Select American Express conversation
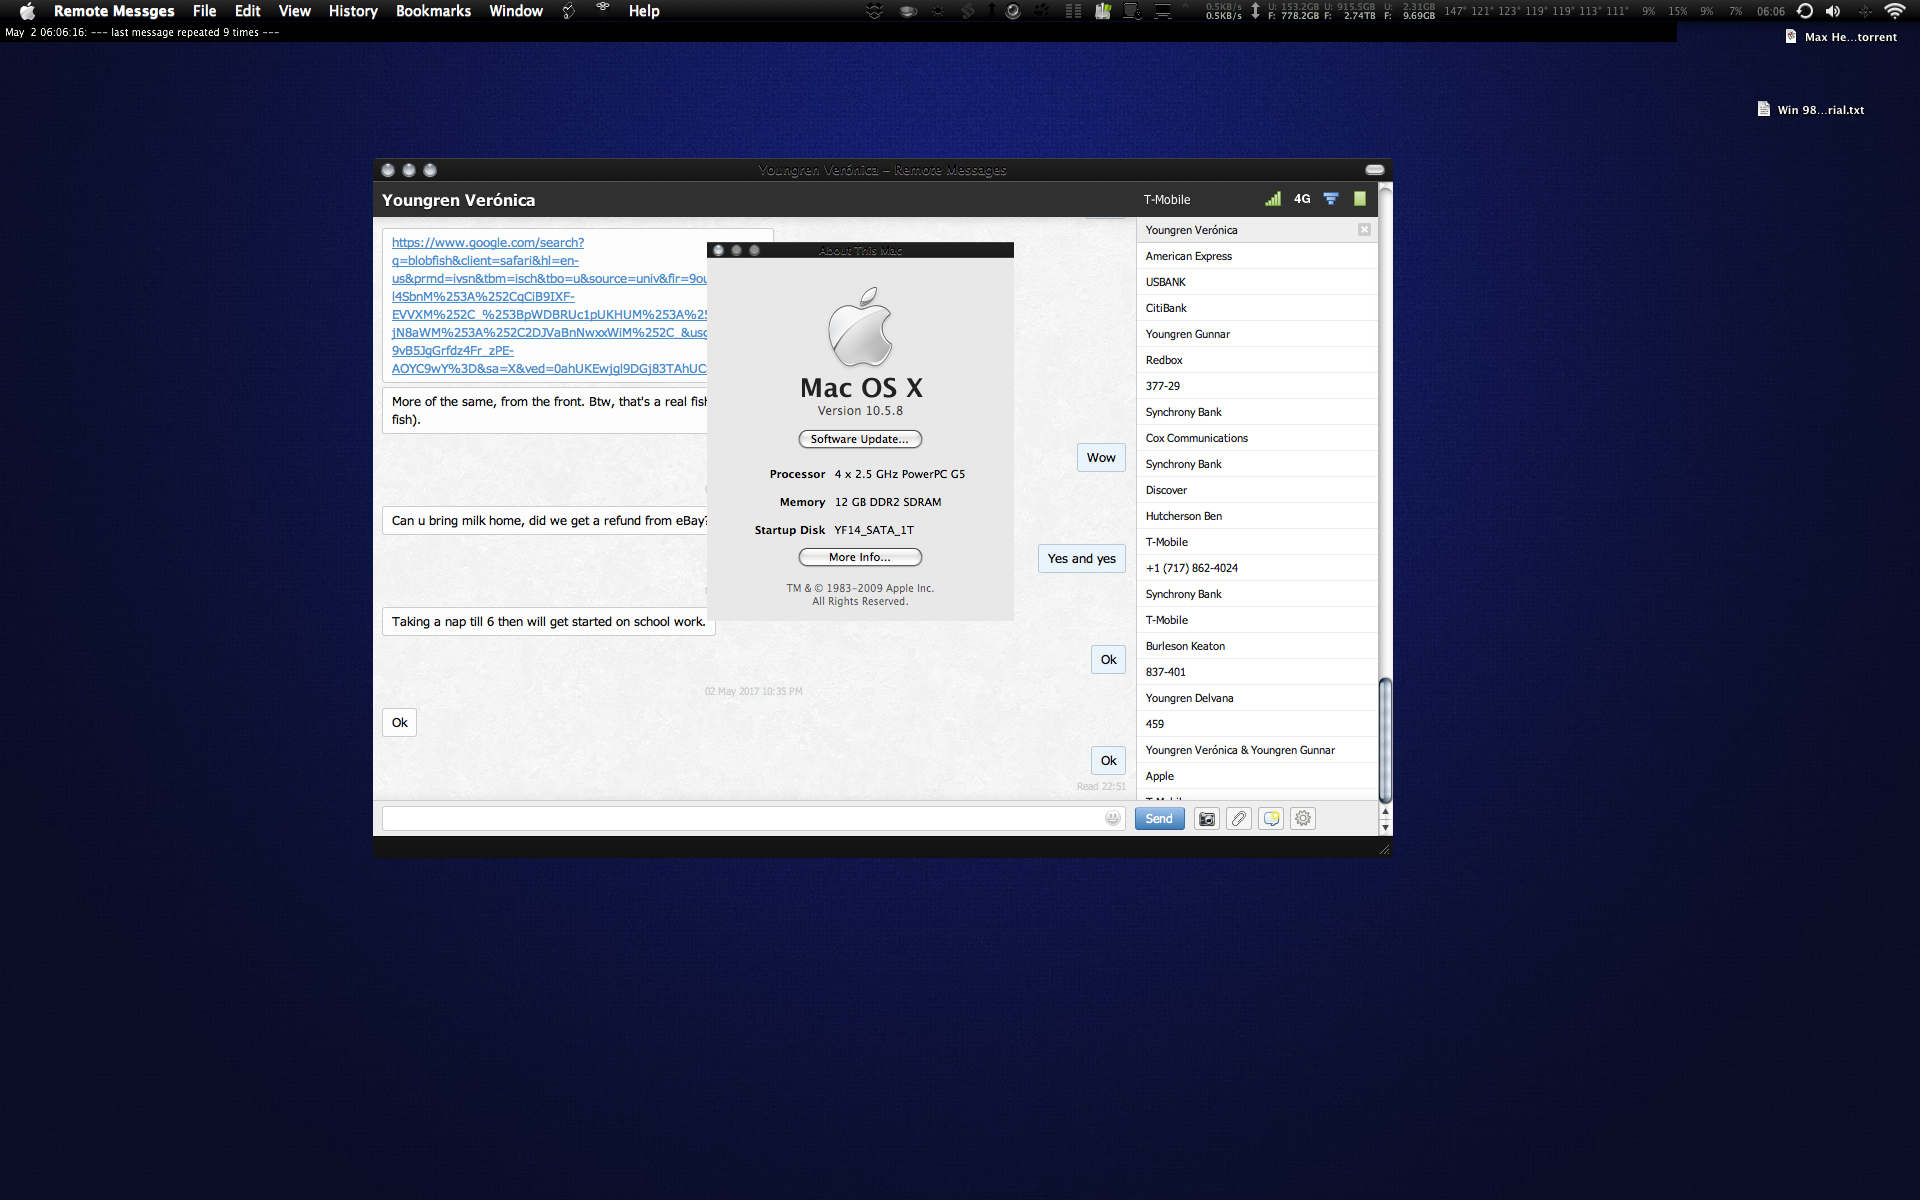The width and height of the screenshot is (1920, 1200). pyautogui.click(x=1257, y=256)
